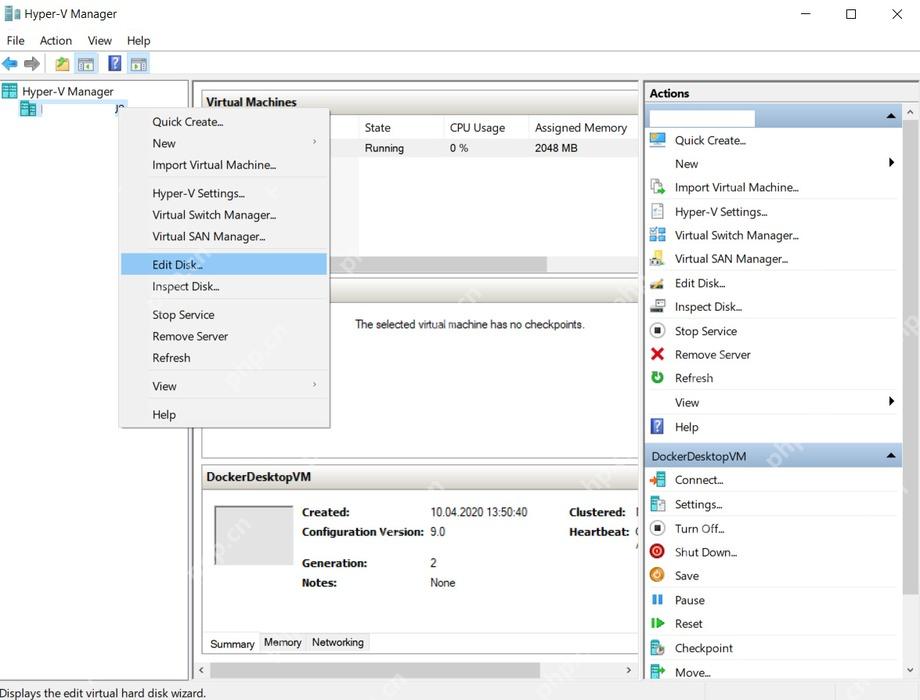Click the Show/Hide Console Tree toolbar icon
The width and height of the screenshot is (920, 700).
point(86,63)
